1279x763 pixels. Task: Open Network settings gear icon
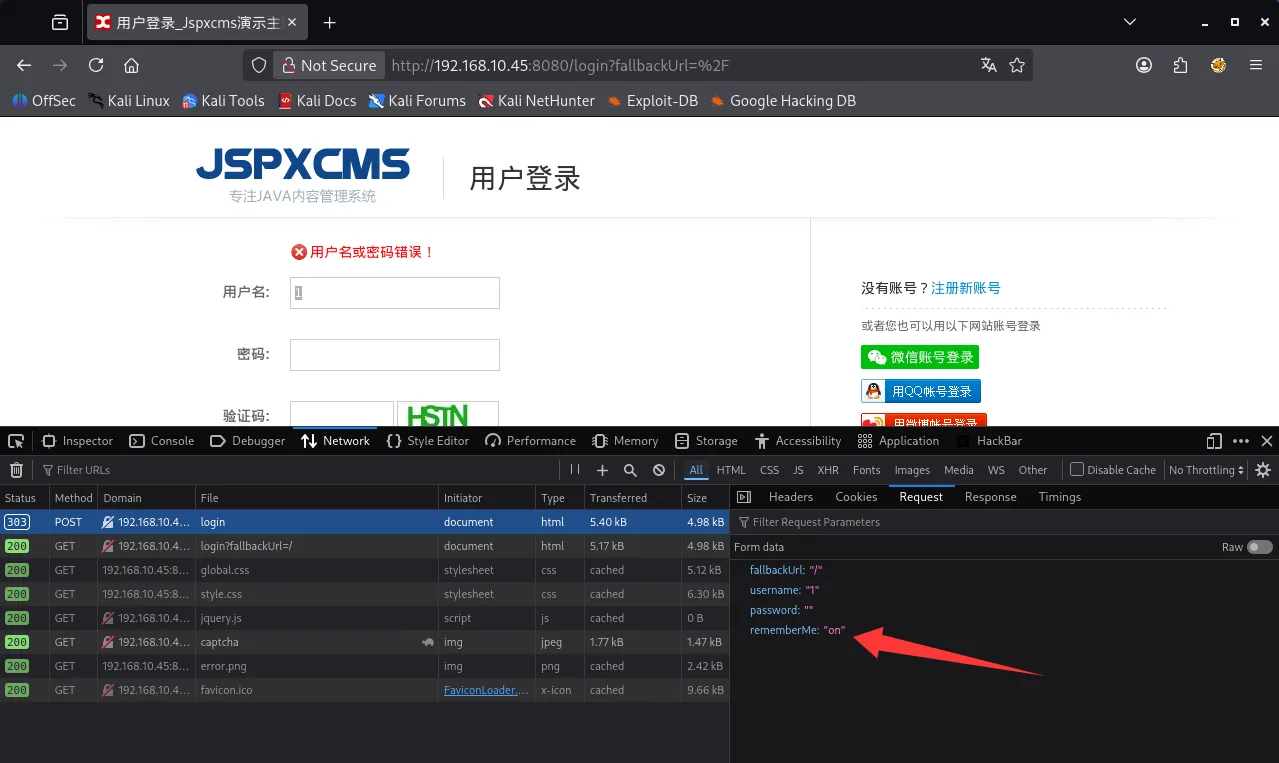pos(1263,470)
